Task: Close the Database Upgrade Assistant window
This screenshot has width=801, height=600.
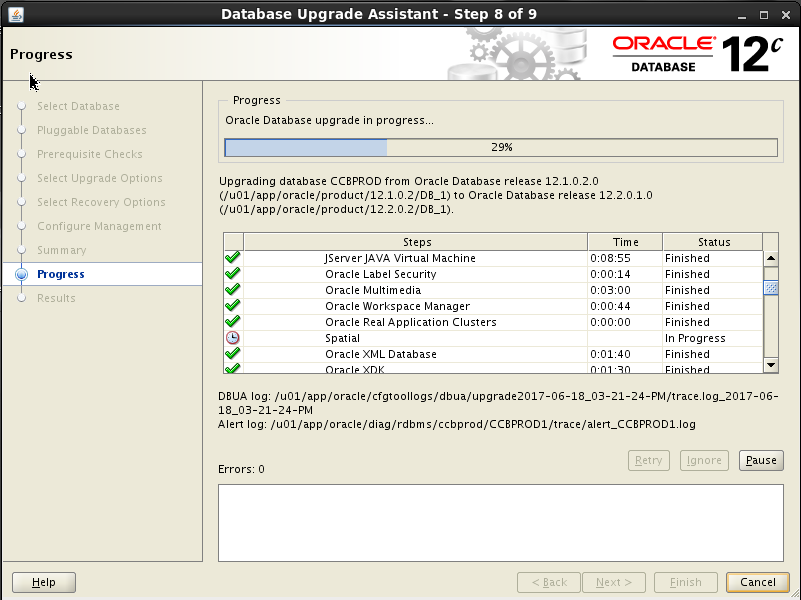Action: (x=786, y=15)
